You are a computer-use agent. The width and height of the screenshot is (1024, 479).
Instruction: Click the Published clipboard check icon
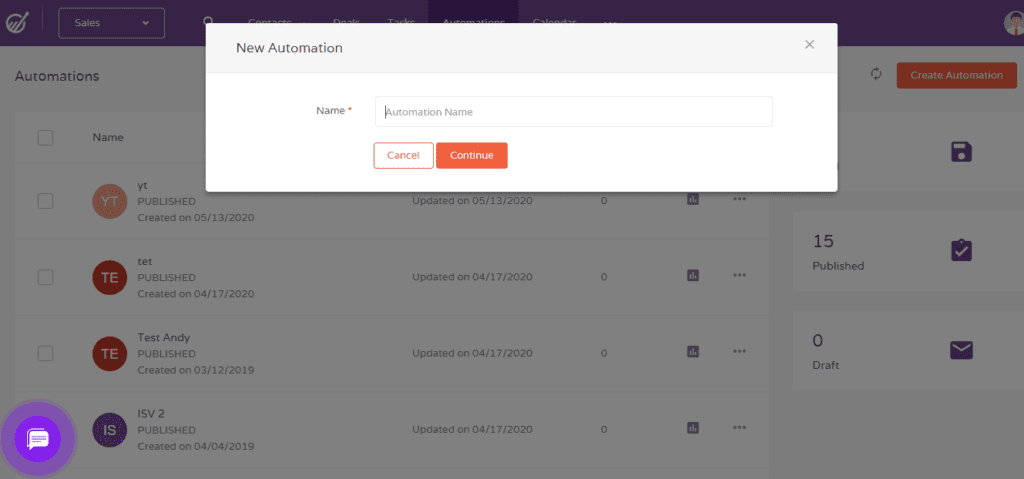tap(961, 250)
